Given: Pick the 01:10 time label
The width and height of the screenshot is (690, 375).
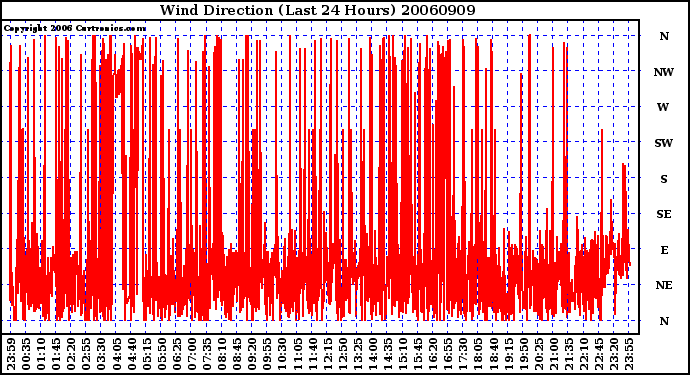Looking at the screenshot, I should point(41,354).
